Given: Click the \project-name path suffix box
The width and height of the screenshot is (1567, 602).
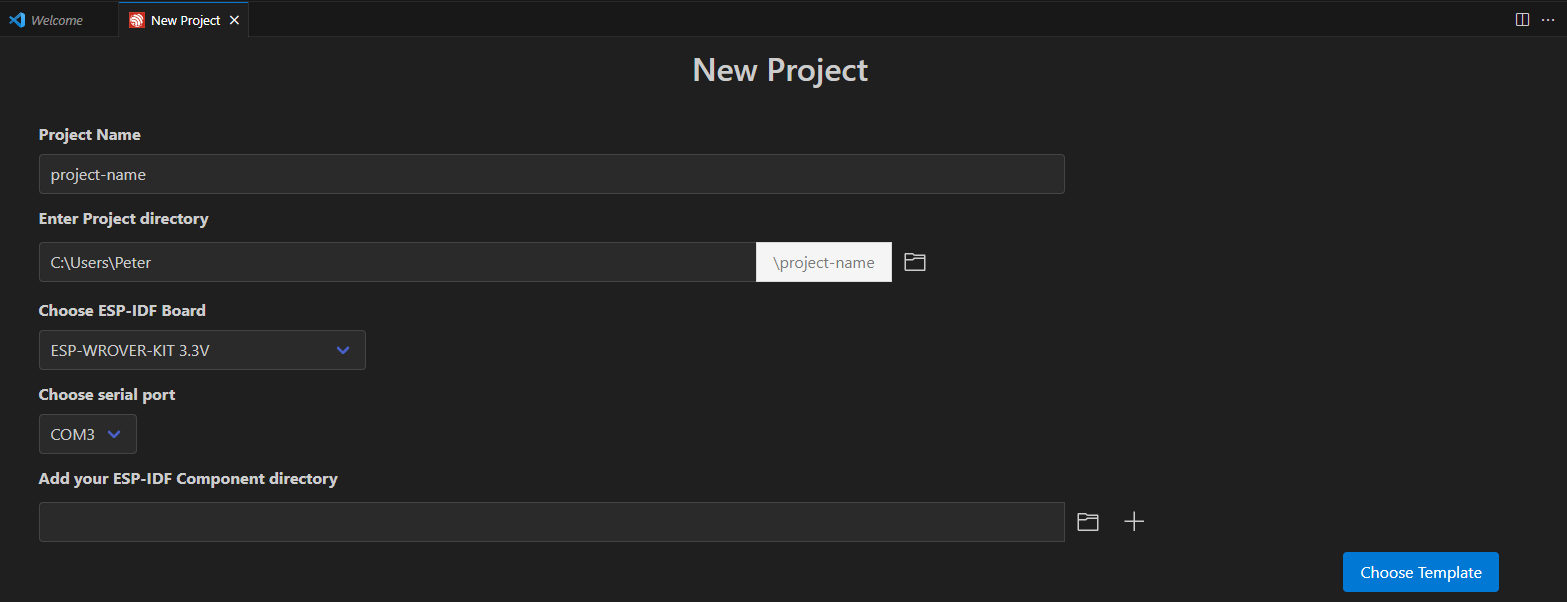Looking at the screenshot, I should click(823, 262).
